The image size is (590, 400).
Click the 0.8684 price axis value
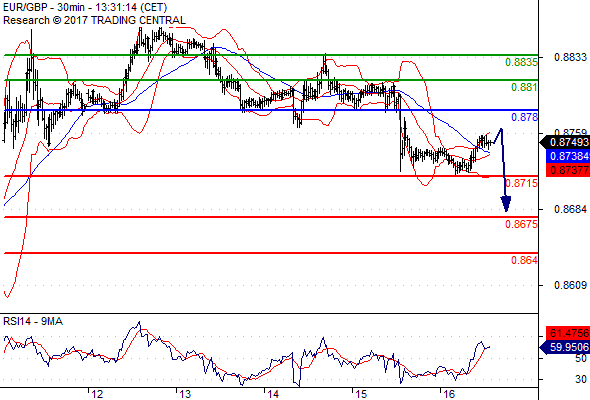pyautogui.click(x=570, y=209)
